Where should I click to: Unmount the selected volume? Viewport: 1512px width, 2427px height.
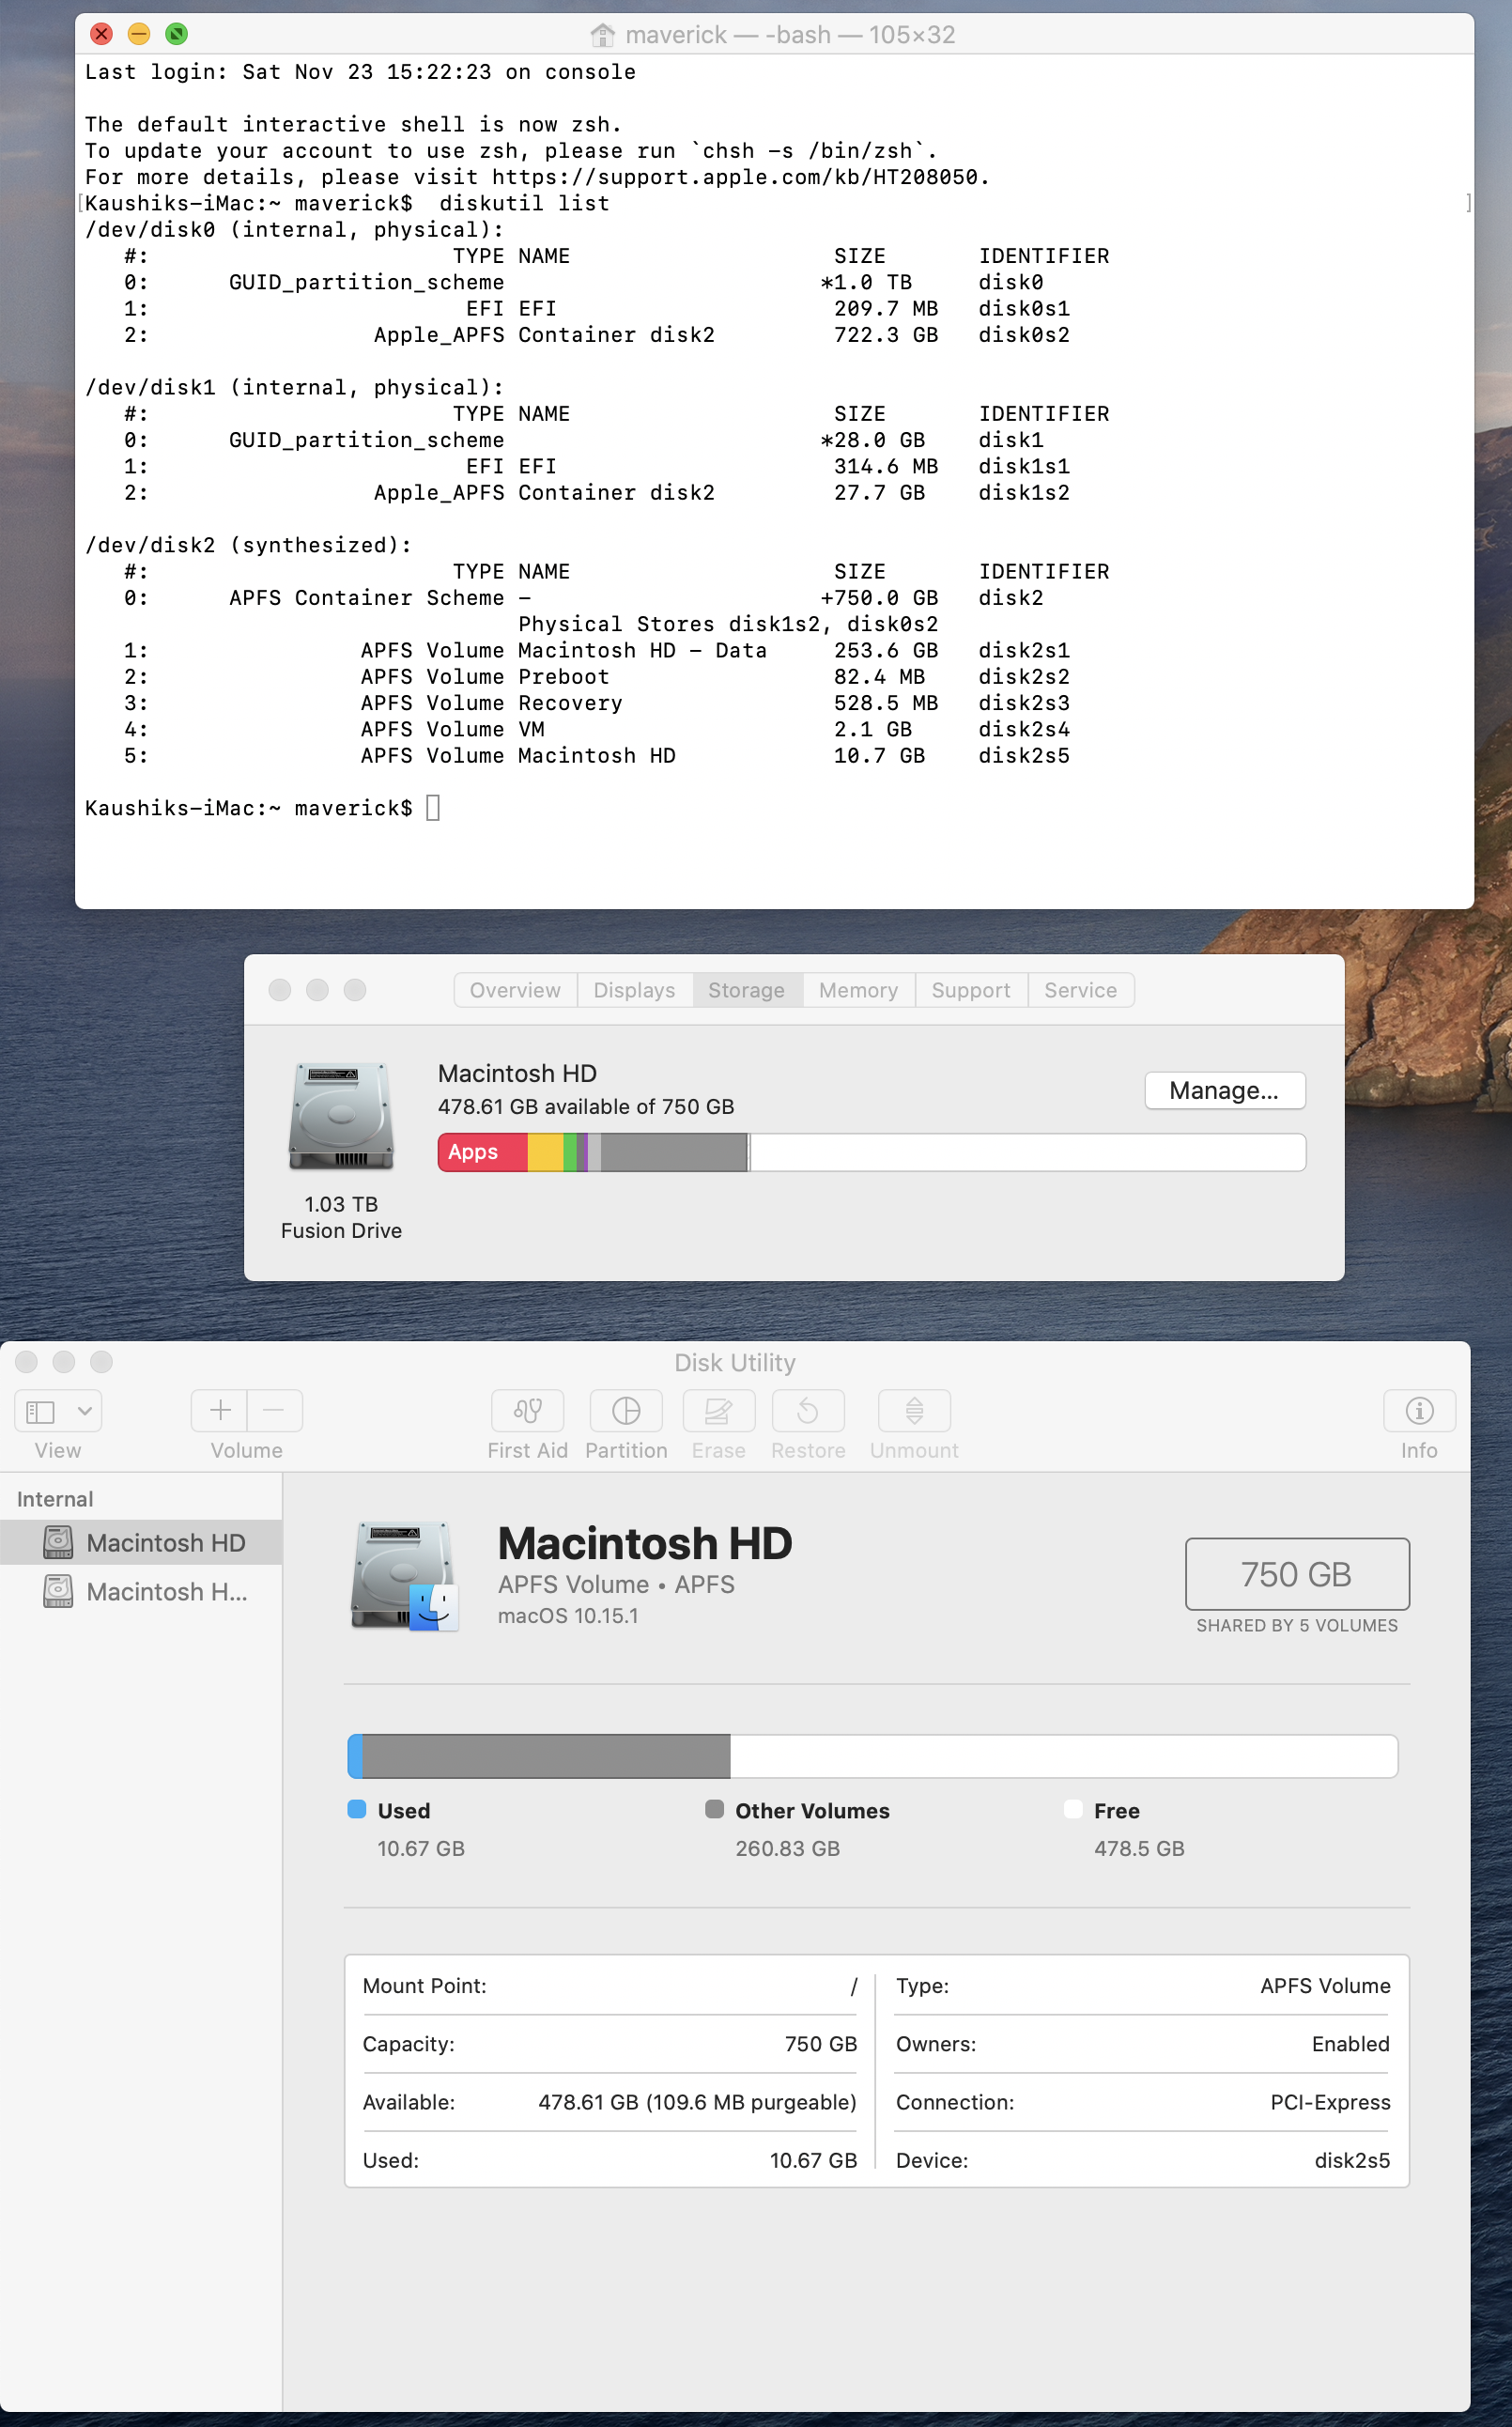pos(914,1411)
